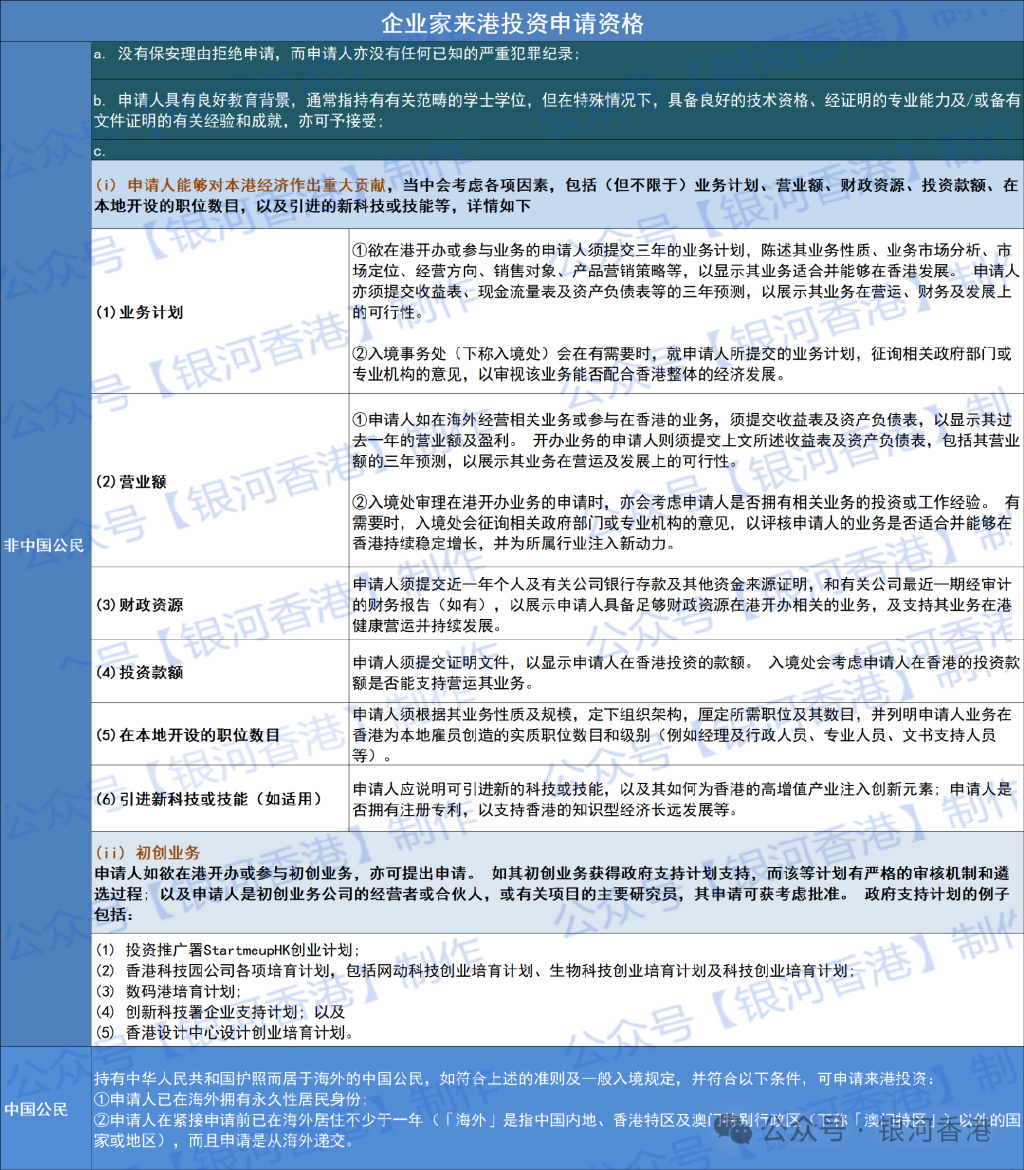Select the 非中国公民 row header
This screenshot has width=1024, height=1170.
(45, 545)
